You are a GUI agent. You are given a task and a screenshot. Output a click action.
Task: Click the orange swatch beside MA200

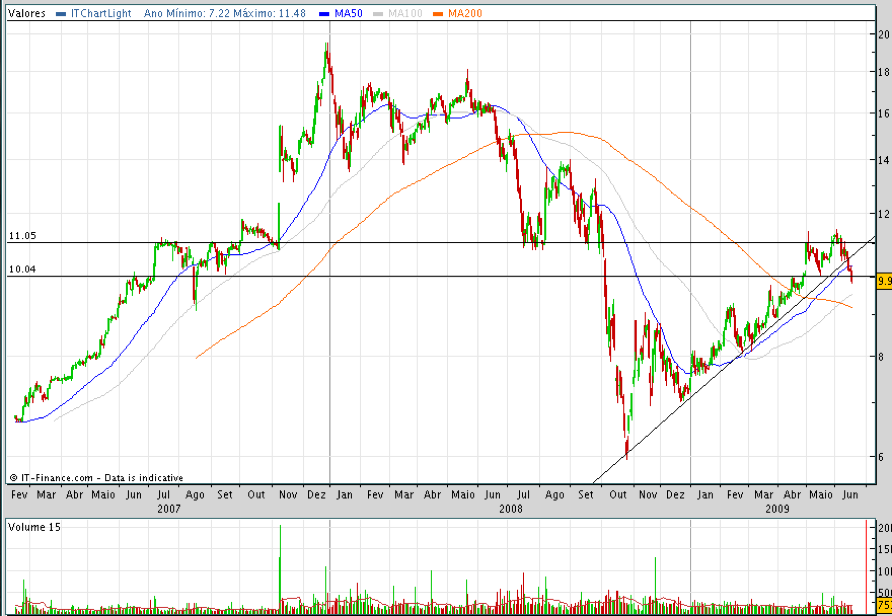coord(439,14)
